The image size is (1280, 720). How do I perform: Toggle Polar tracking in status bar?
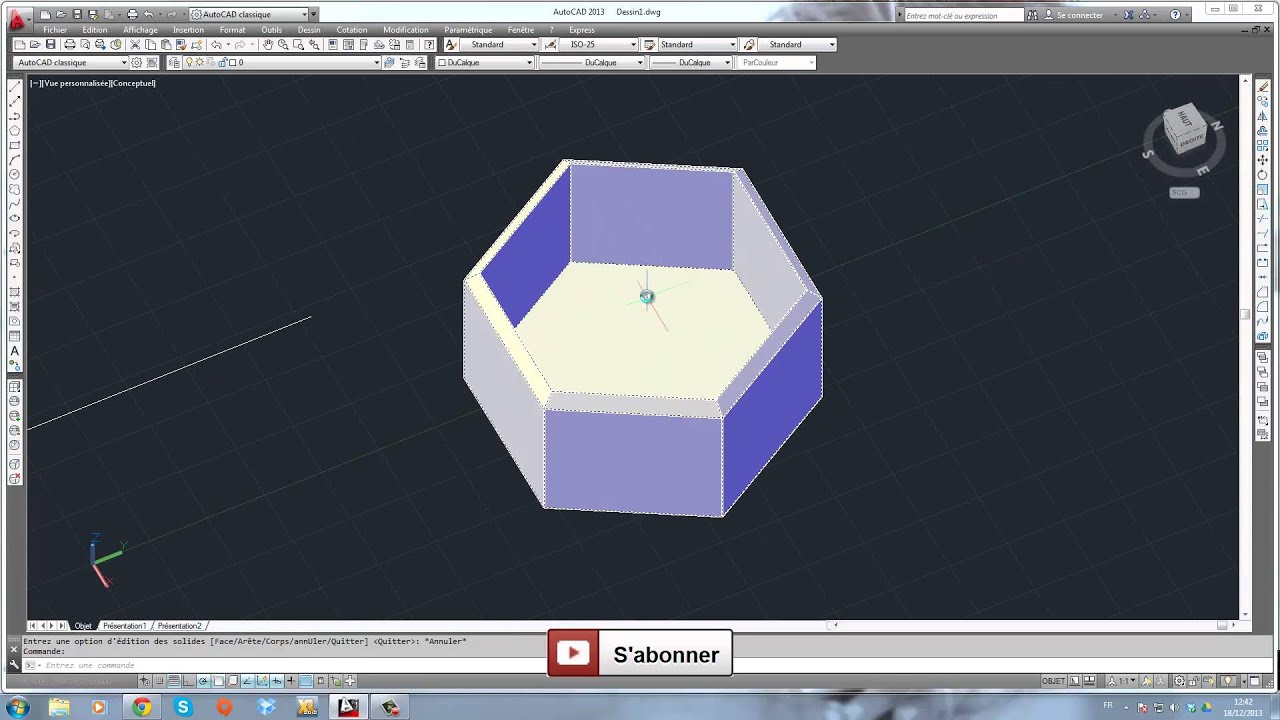(x=203, y=681)
